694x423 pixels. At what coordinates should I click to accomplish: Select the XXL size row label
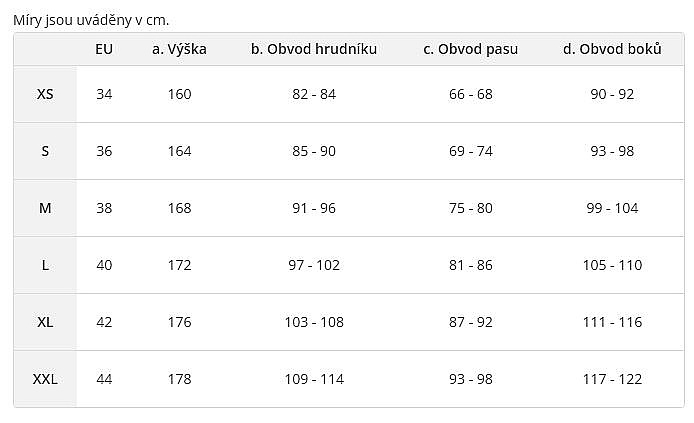coord(45,379)
